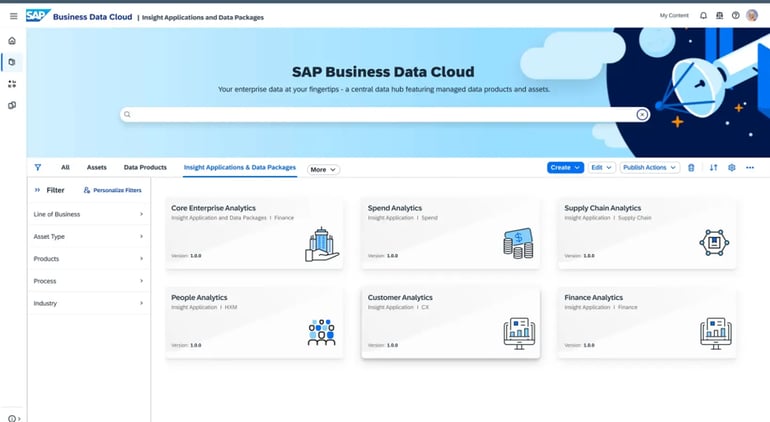Open the Edit dropdown
Image resolution: width=770 pixels, height=422 pixels.
[x=601, y=168]
